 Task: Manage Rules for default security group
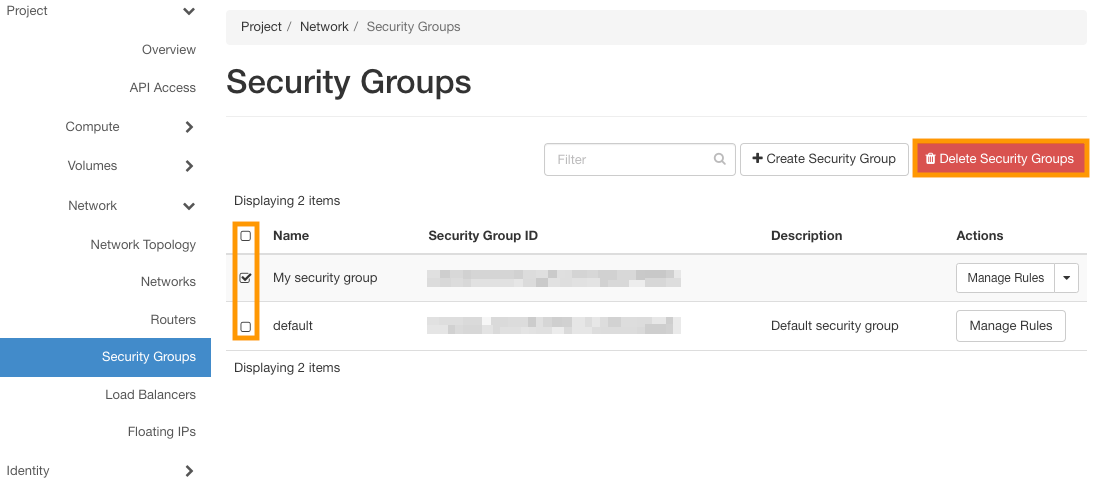(x=1010, y=326)
